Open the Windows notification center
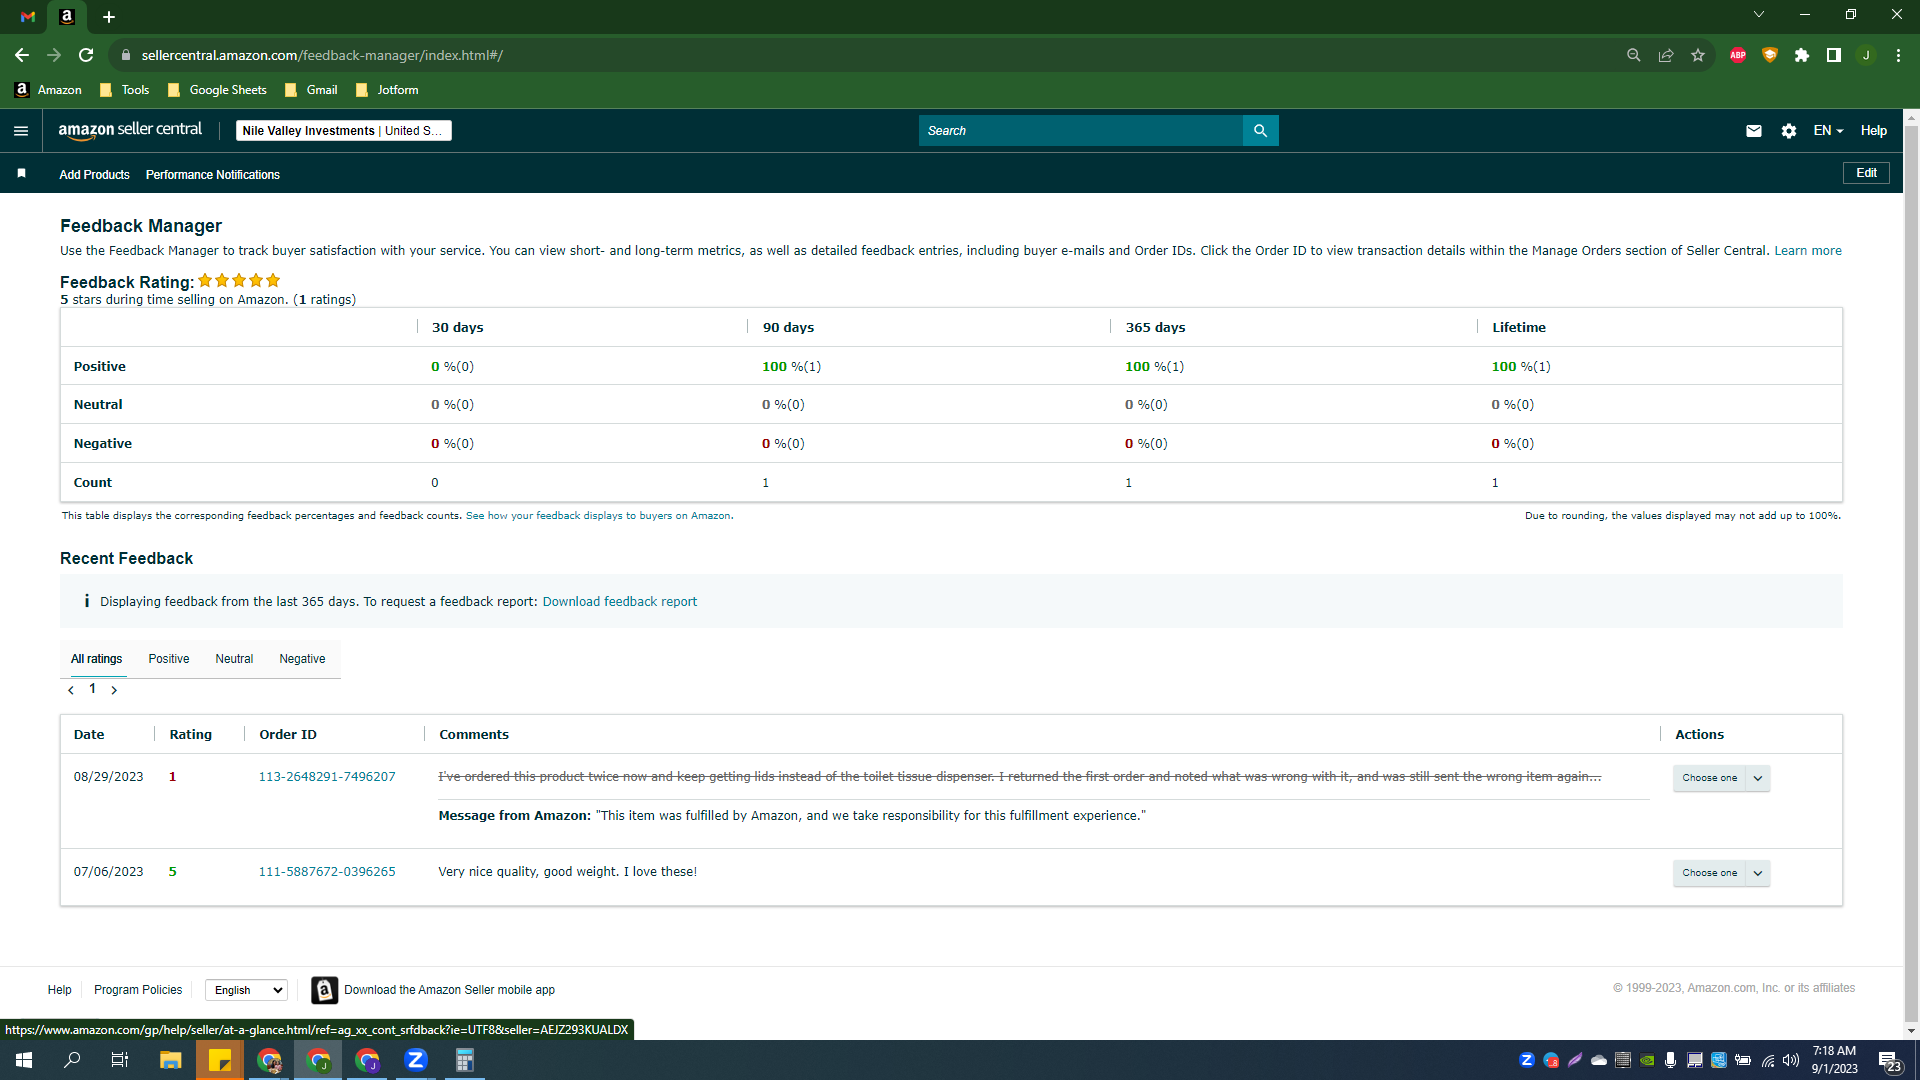The image size is (1920, 1080). pyautogui.click(x=1890, y=1060)
